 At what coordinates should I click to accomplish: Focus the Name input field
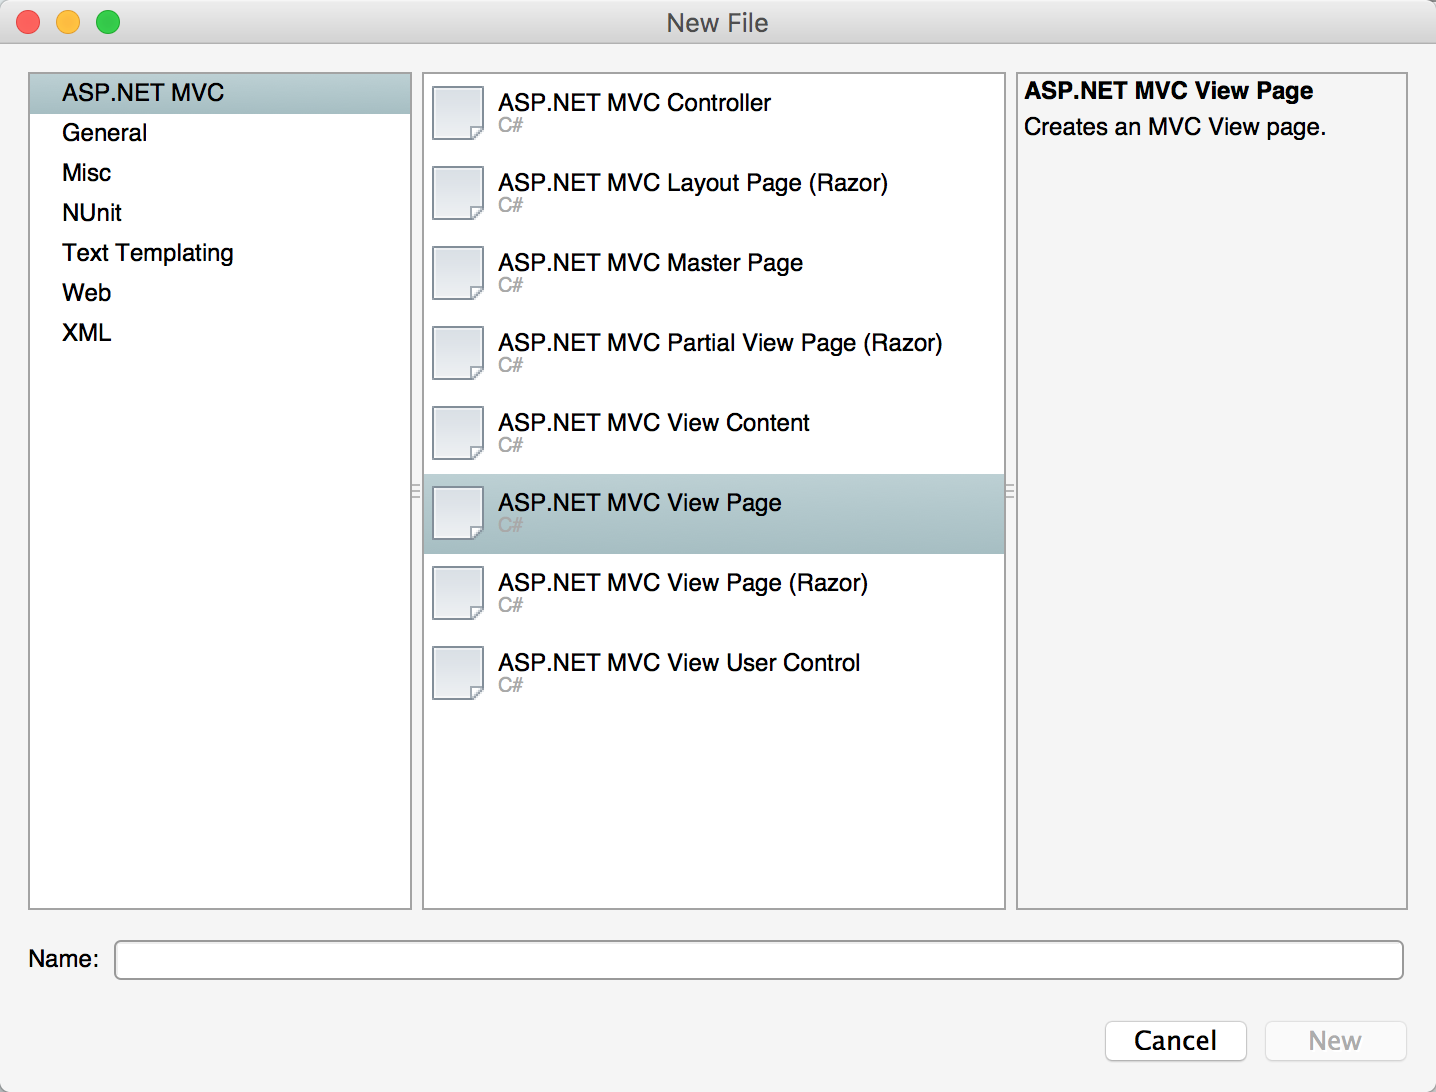[x=759, y=960]
